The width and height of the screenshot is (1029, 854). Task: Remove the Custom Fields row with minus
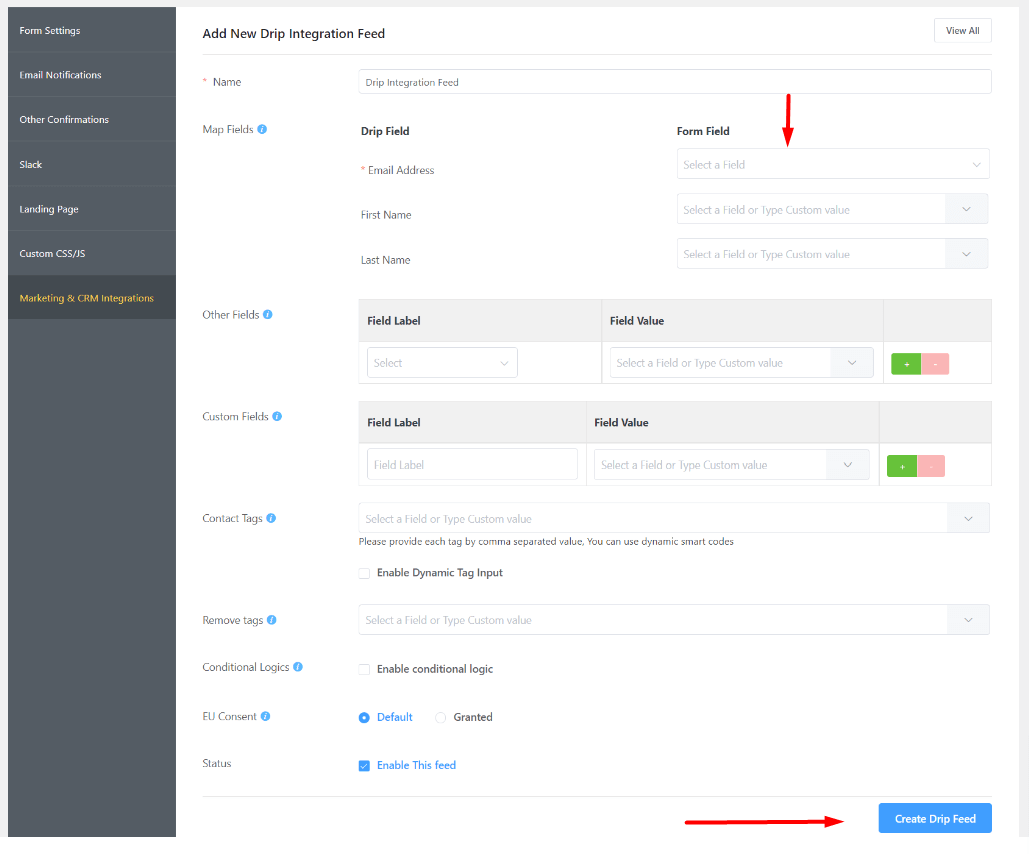click(931, 466)
